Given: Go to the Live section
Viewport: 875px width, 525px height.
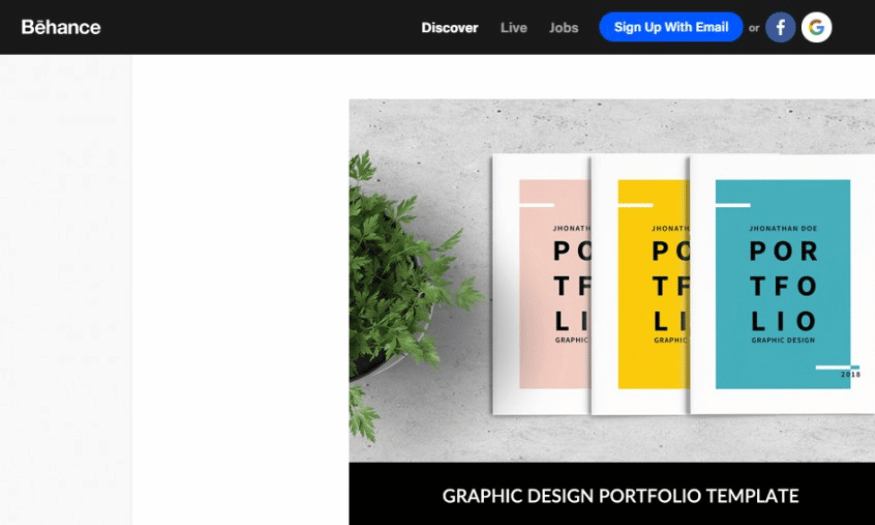Looking at the screenshot, I should (513, 27).
